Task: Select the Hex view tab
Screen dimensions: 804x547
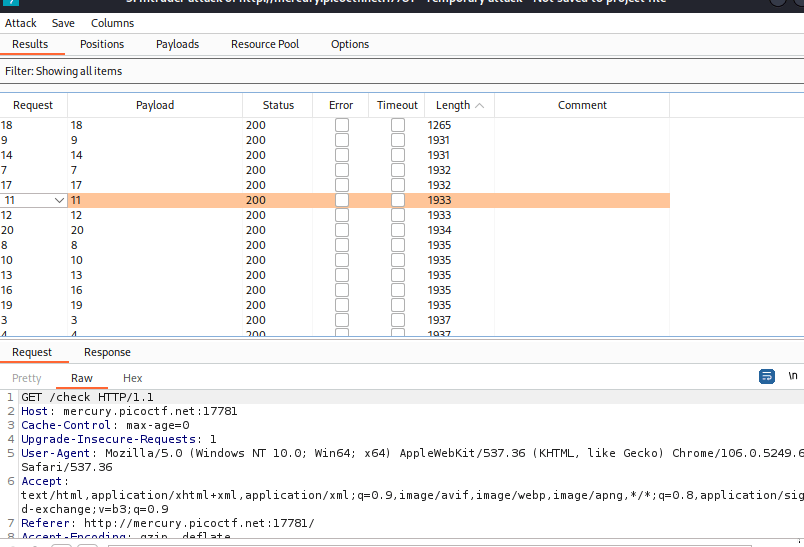Action: point(133,378)
